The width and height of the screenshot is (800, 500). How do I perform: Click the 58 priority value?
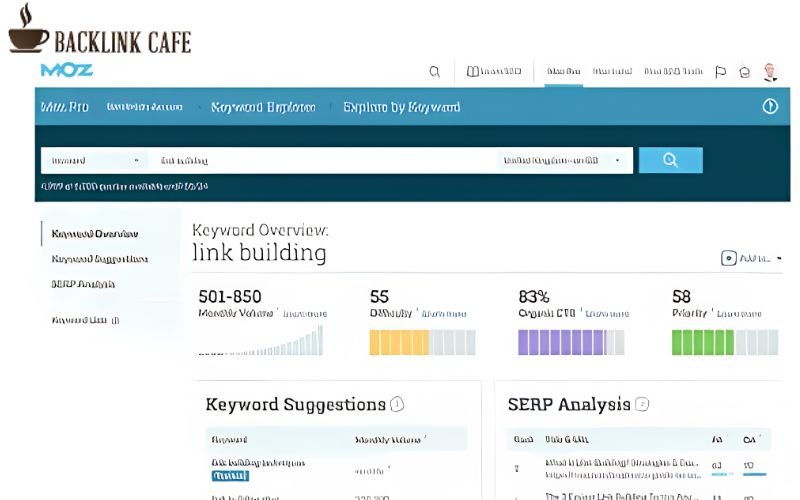click(x=681, y=296)
